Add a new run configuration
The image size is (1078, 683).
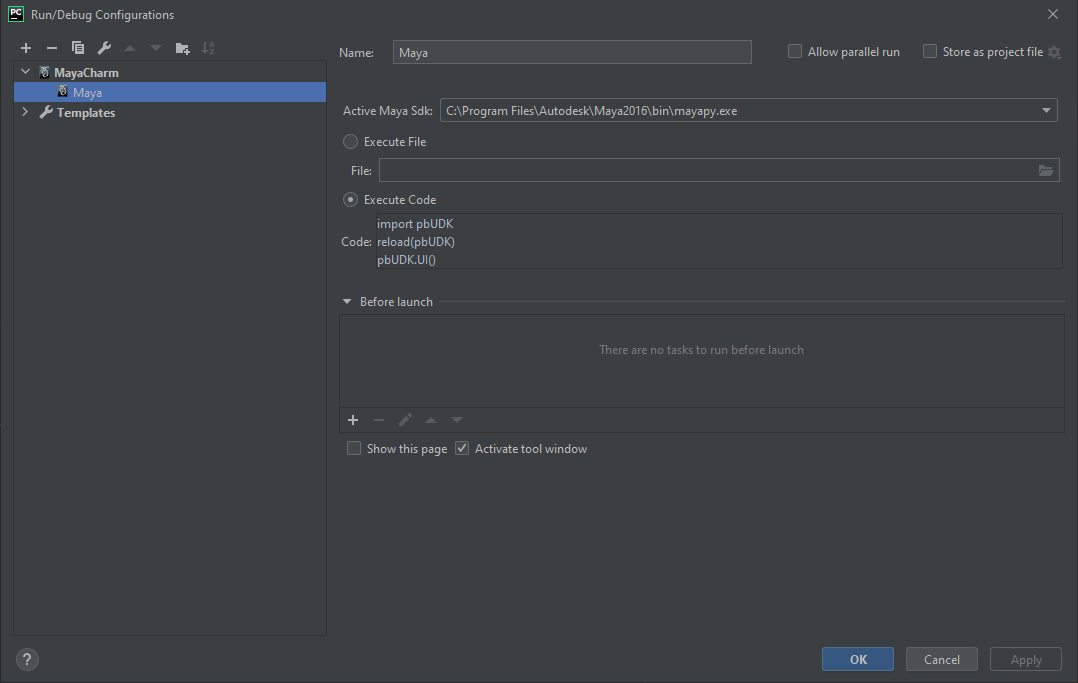26,48
